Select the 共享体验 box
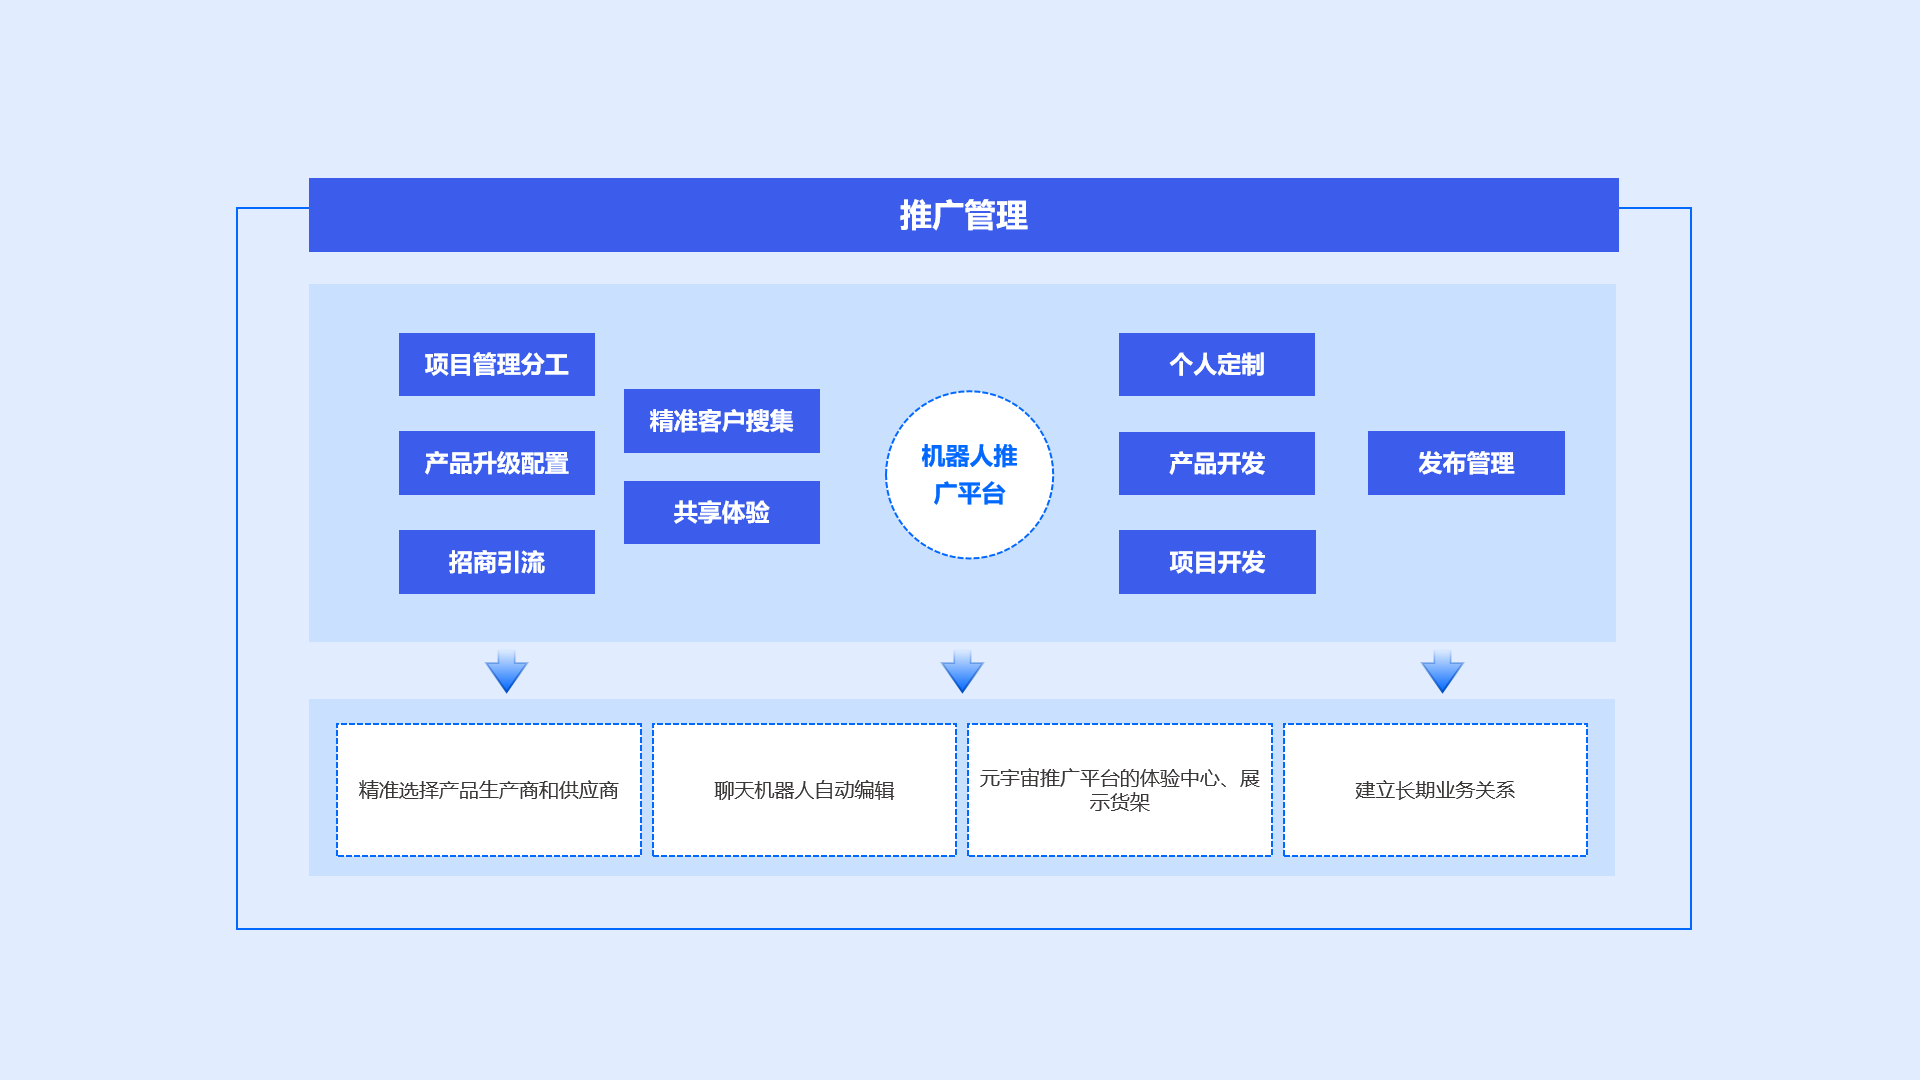Image resolution: width=1920 pixels, height=1080 pixels. (721, 513)
